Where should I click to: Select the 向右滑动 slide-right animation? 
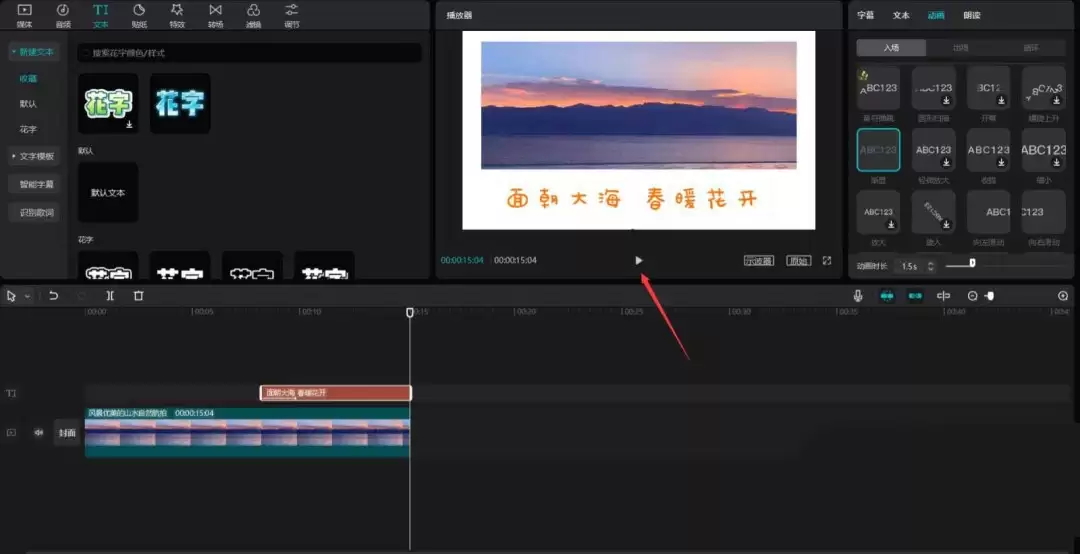coord(1043,212)
